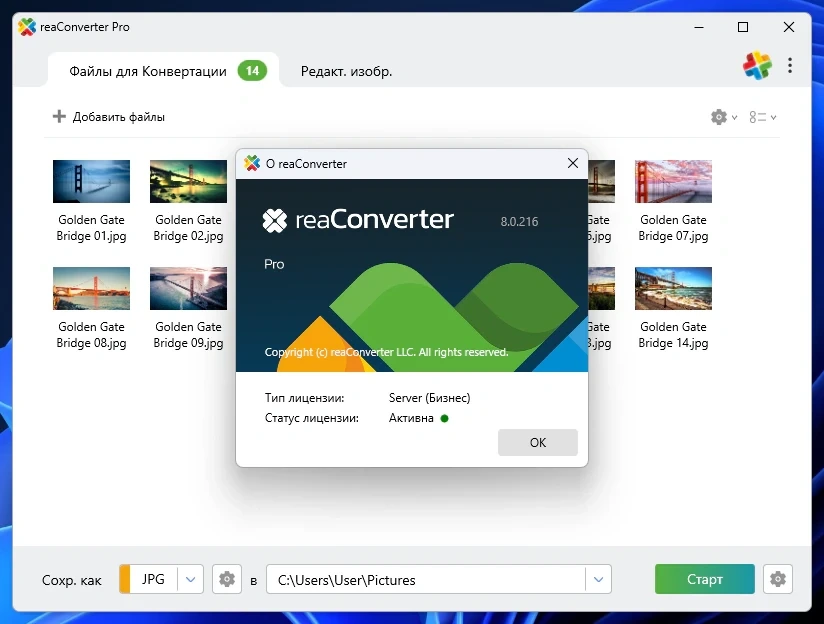The width and height of the screenshot is (824, 624).
Task: Select Golden Gate Bridge 07.jpg thumbnail
Action: [x=673, y=181]
